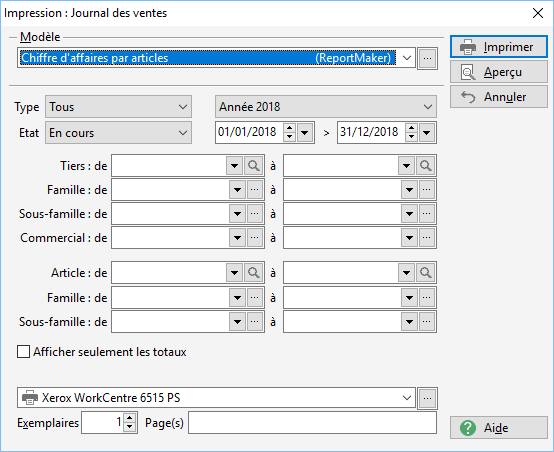Decrease start date 01/01/2018 with down spinner
Viewport: 554px width, 452px height.
[290, 137]
